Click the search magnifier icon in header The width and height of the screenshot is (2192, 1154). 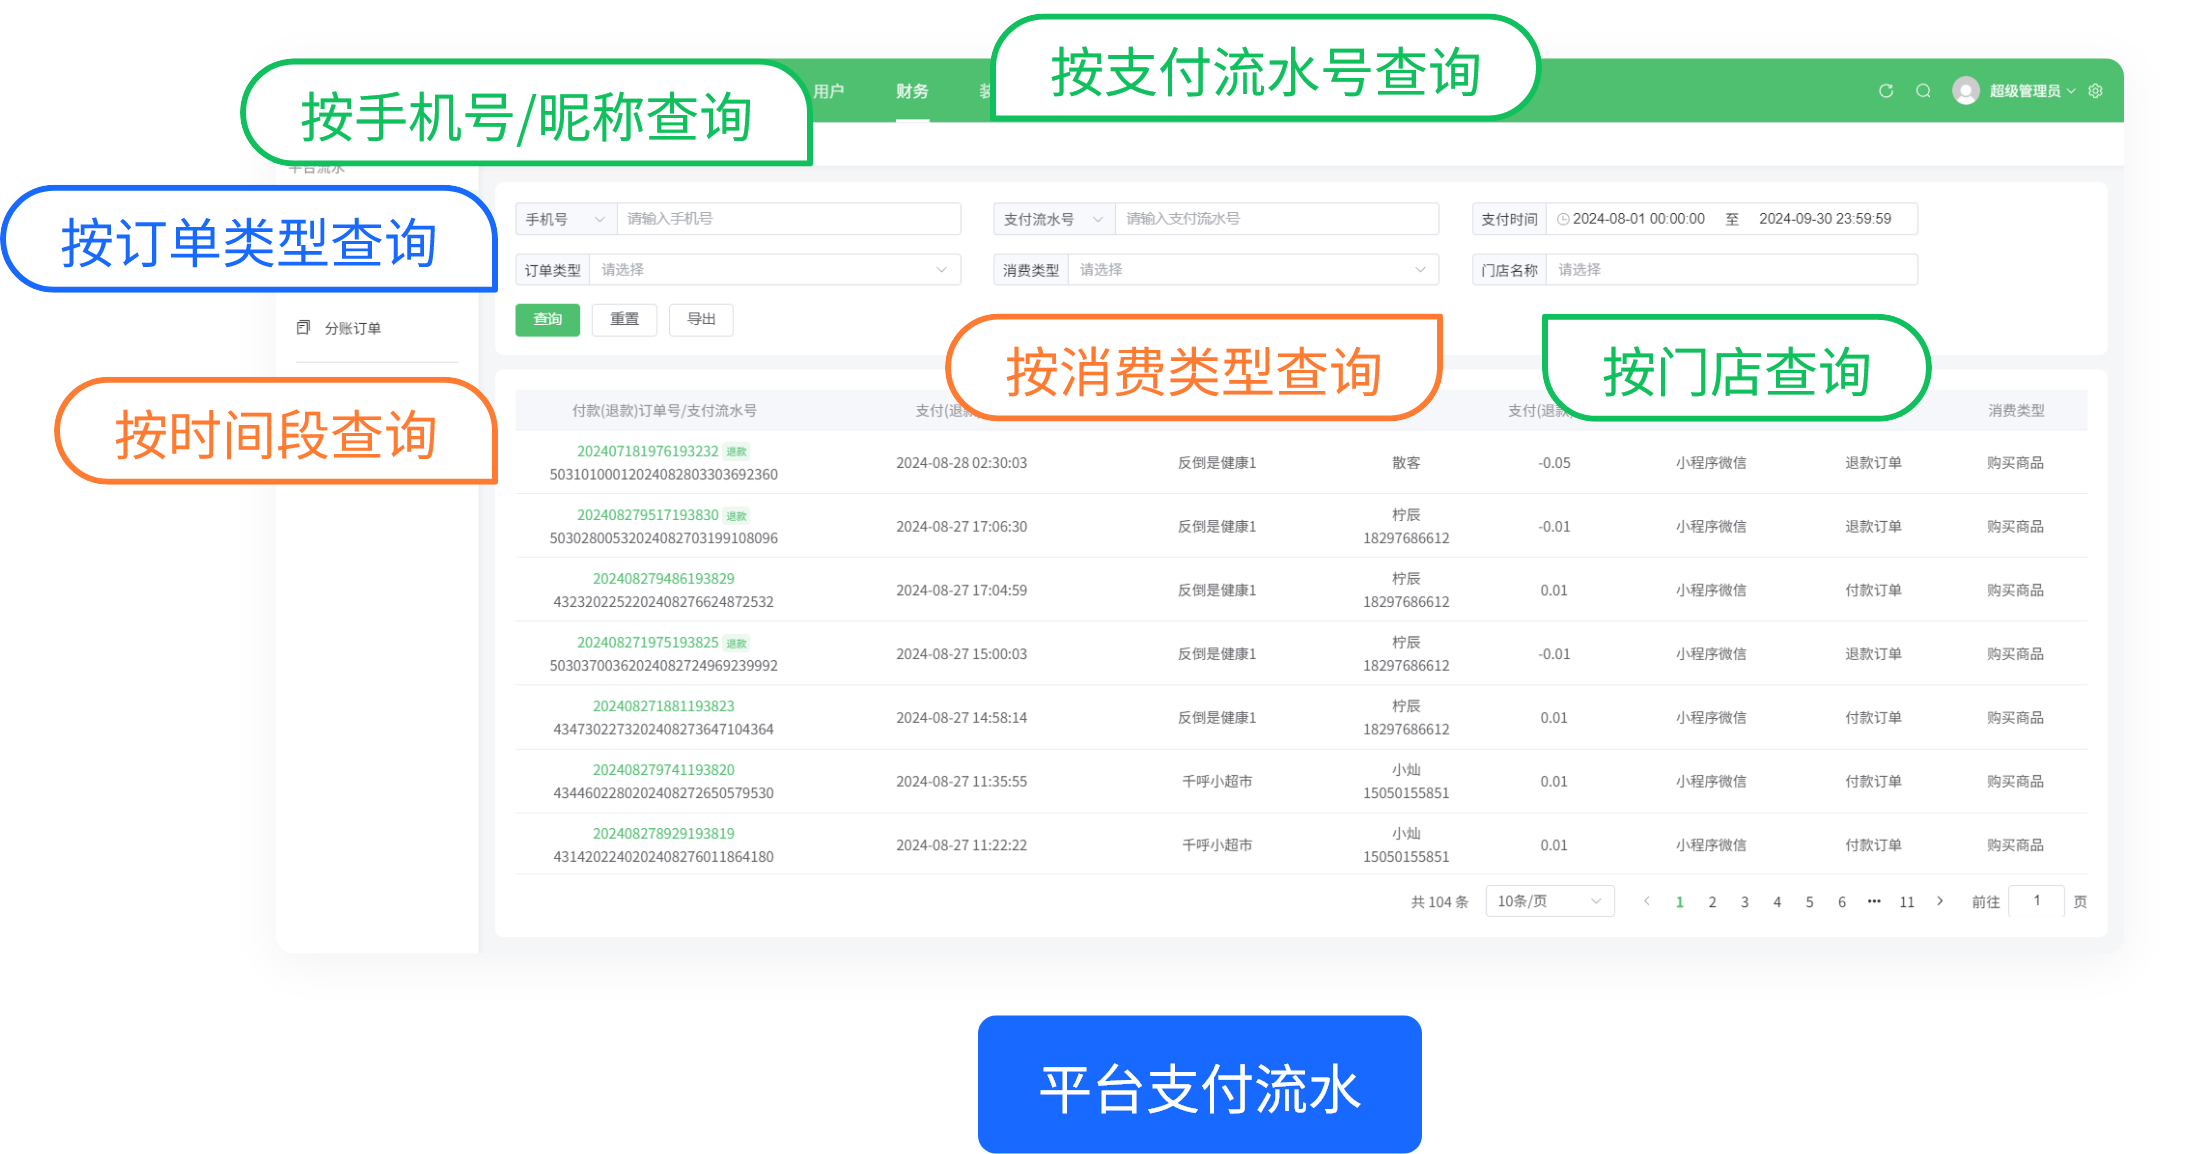(x=1923, y=91)
